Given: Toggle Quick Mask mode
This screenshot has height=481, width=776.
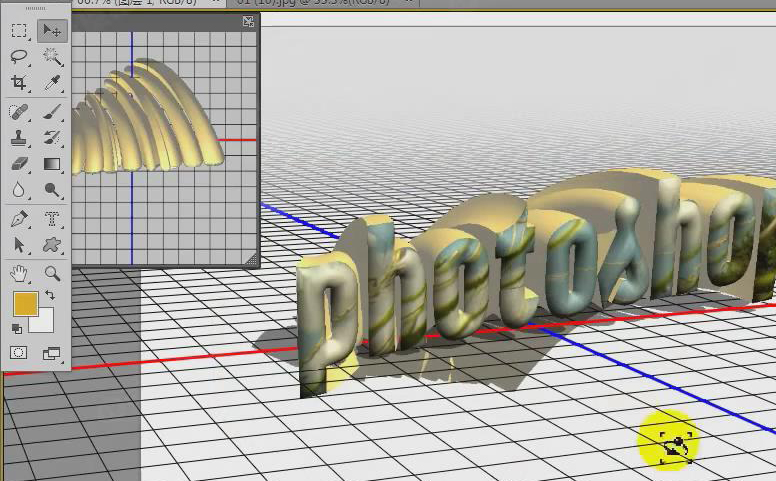Looking at the screenshot, I should (x=19, y=352).
